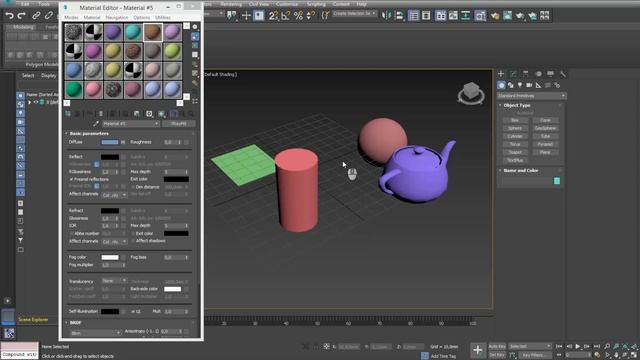Open refraction Affect channels dropdown

pyautogui.click(x=114, y=242)
